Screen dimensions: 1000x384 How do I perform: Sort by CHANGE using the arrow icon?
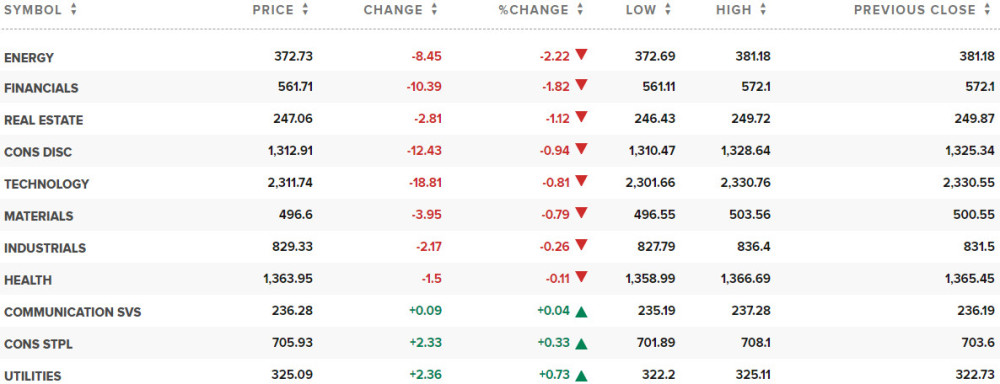pos(434,10)
